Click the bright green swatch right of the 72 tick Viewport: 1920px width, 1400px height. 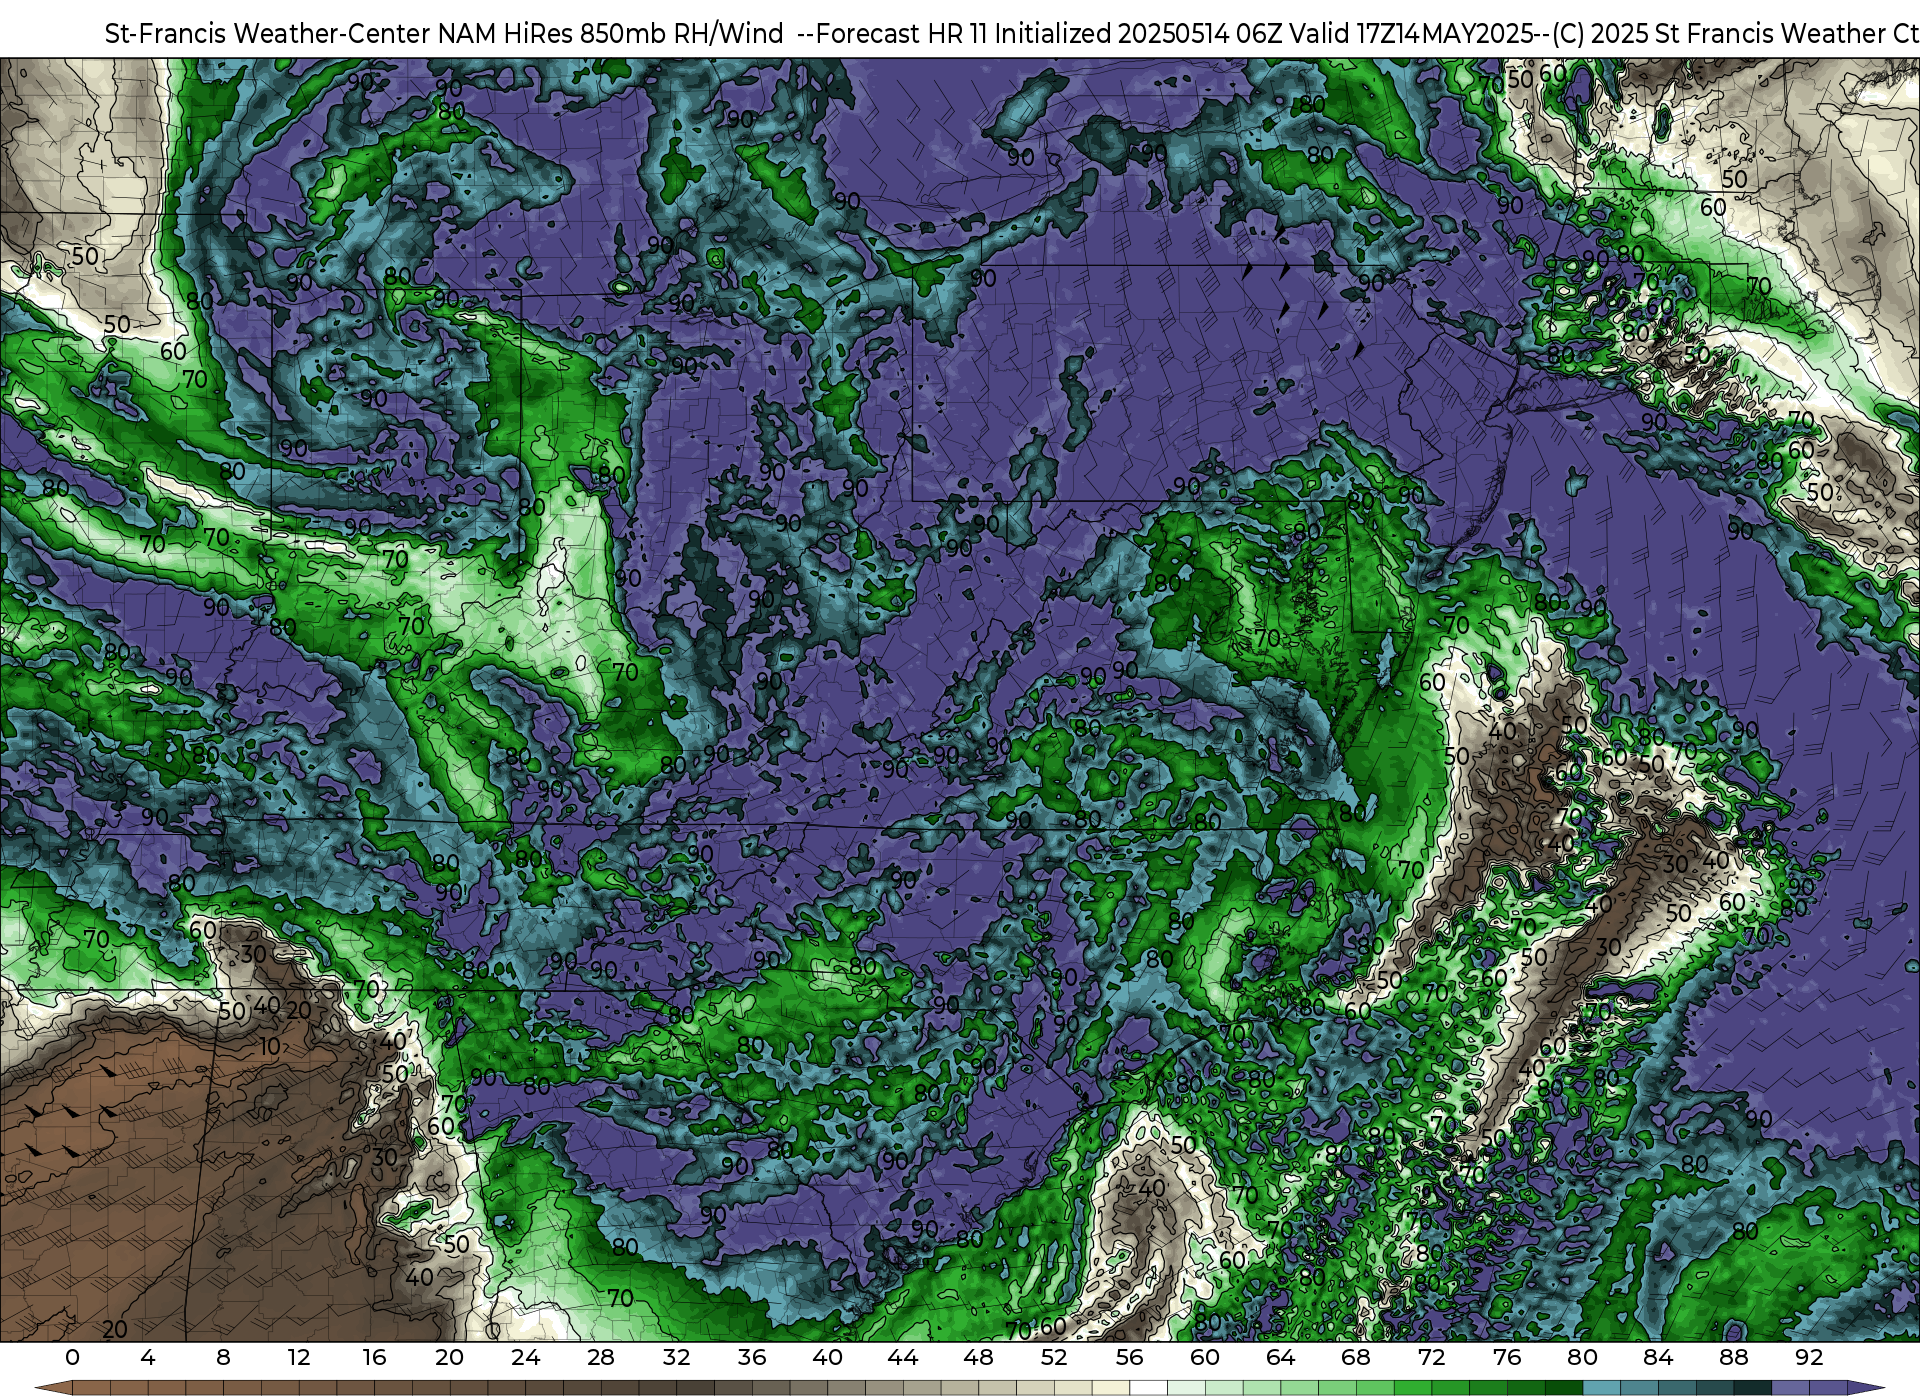(x=1450, y=1388)
